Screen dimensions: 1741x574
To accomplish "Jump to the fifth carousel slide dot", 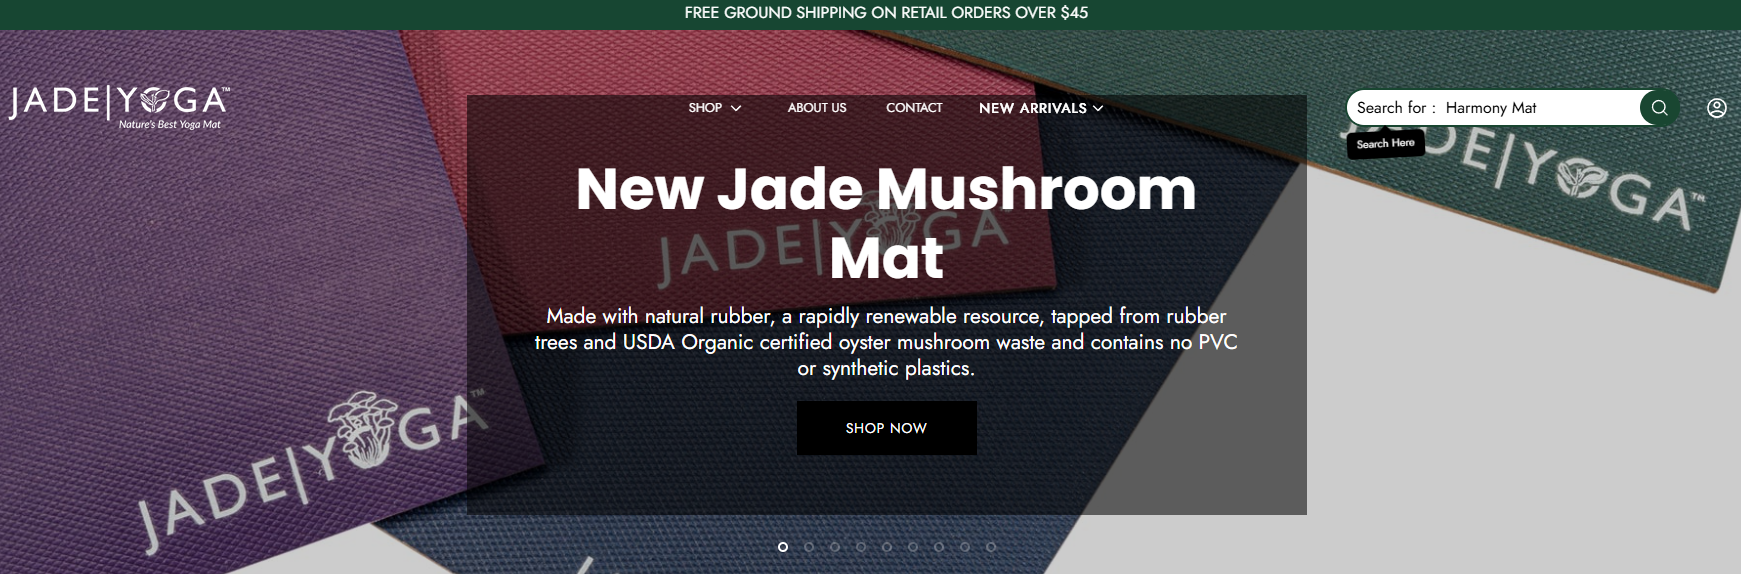I will 887,547.
